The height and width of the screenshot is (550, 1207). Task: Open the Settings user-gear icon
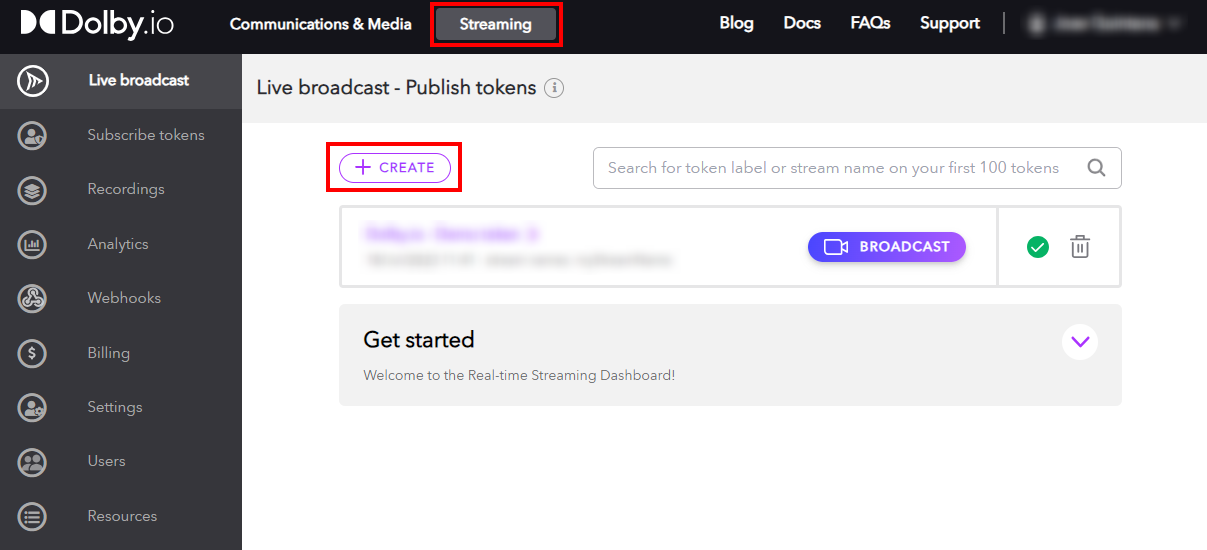33,407
